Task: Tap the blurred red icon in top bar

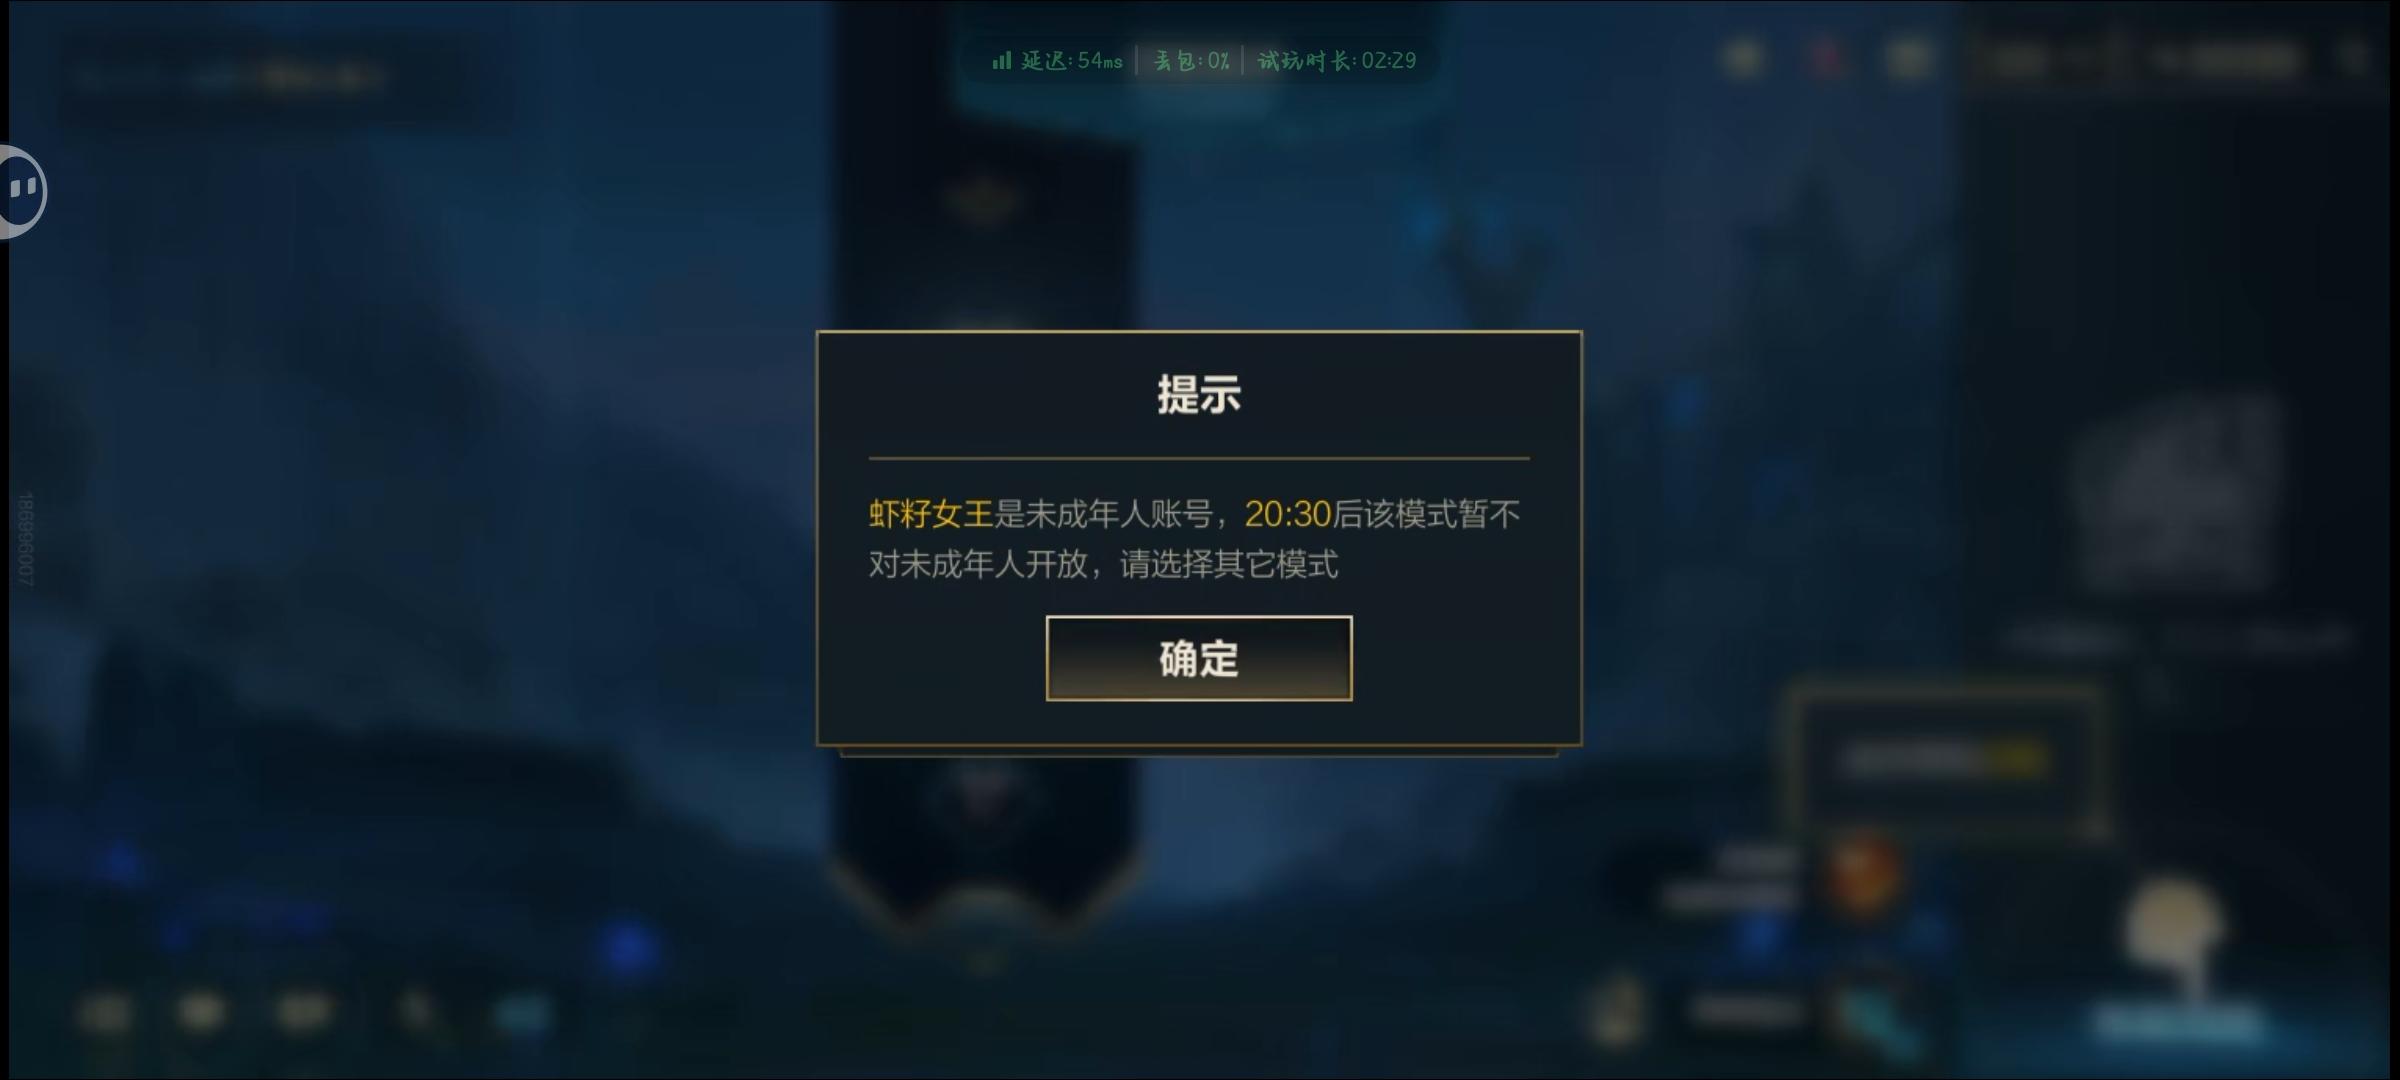Action: pyautogui.click(x=1826, y=59)
